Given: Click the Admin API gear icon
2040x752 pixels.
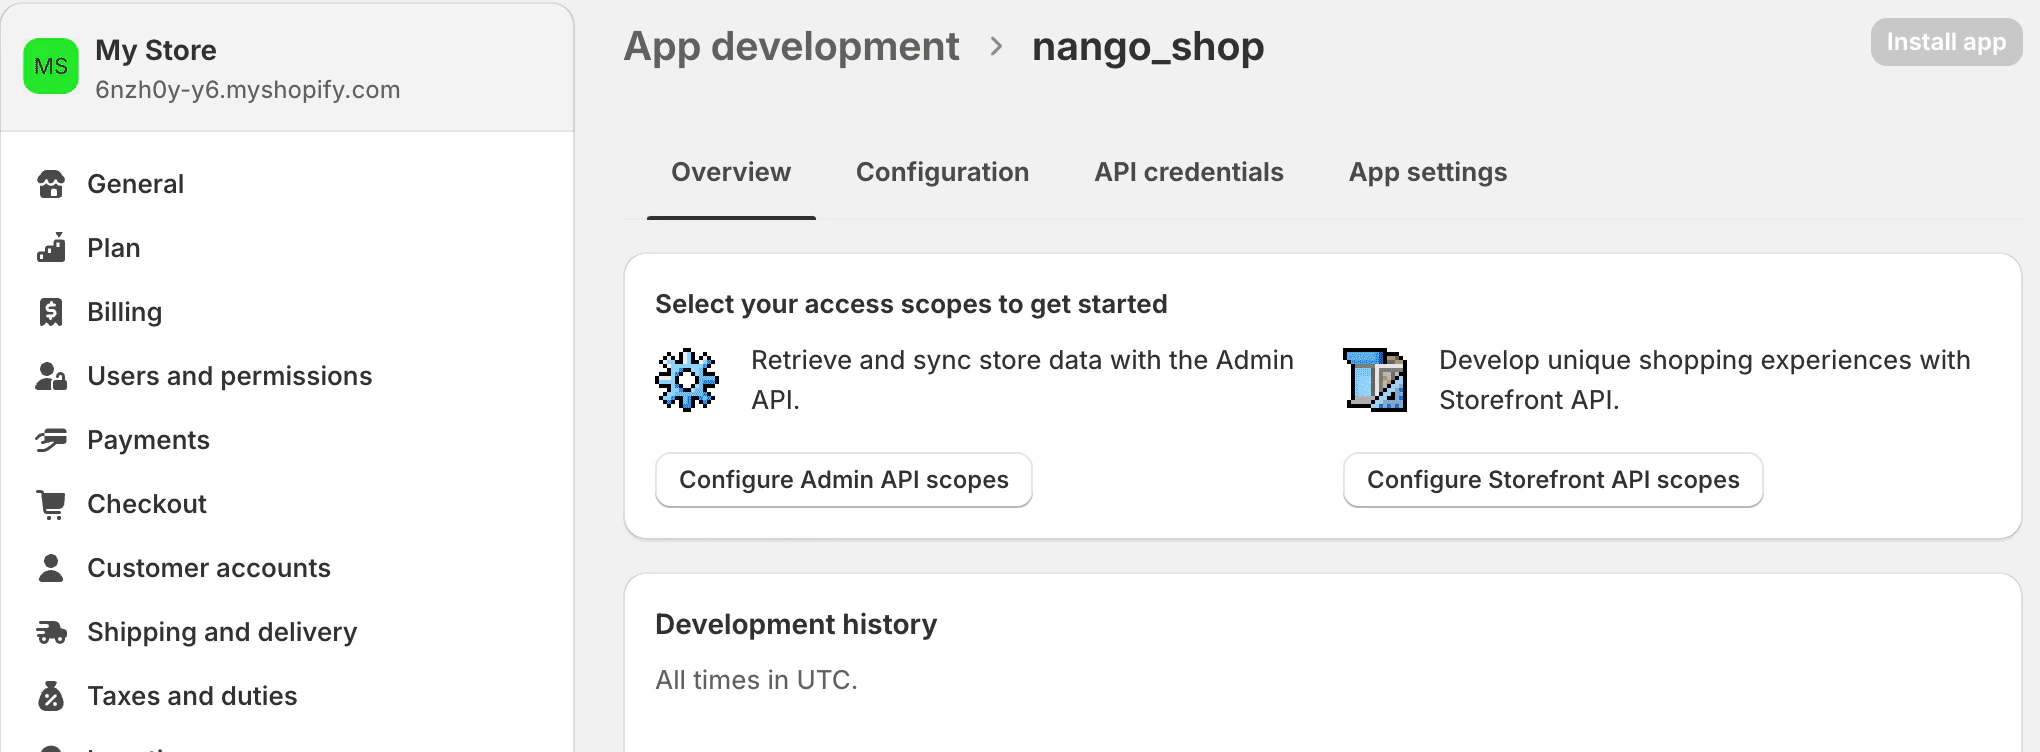Looking at the screenshot, I should click(x=687, y=380).
